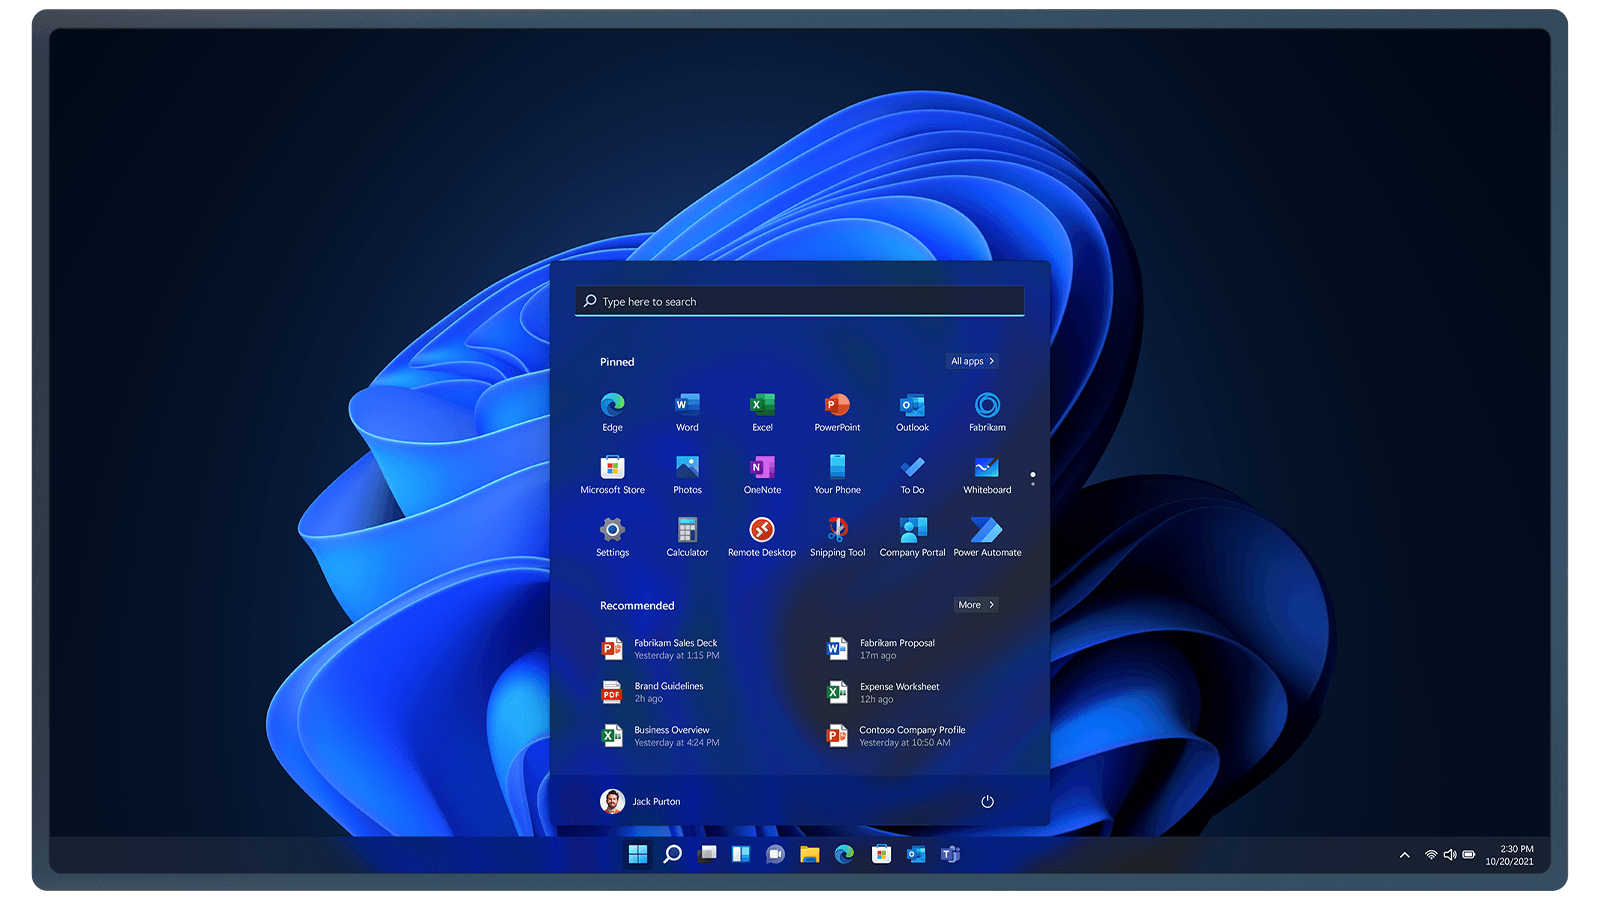Show More recommended files

pyautogui.click(x=975, y=604)
